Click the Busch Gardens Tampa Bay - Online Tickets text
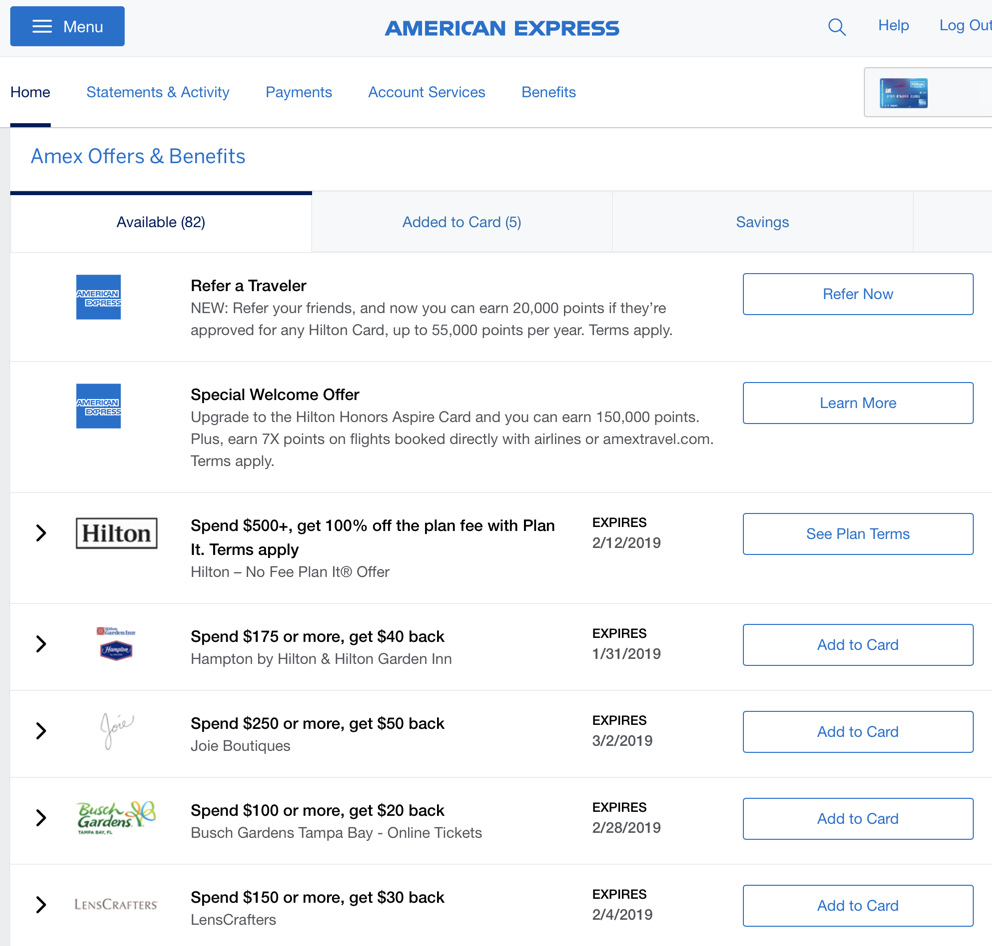This screenshot has width=992, height=946. click(x=337, y=833)
